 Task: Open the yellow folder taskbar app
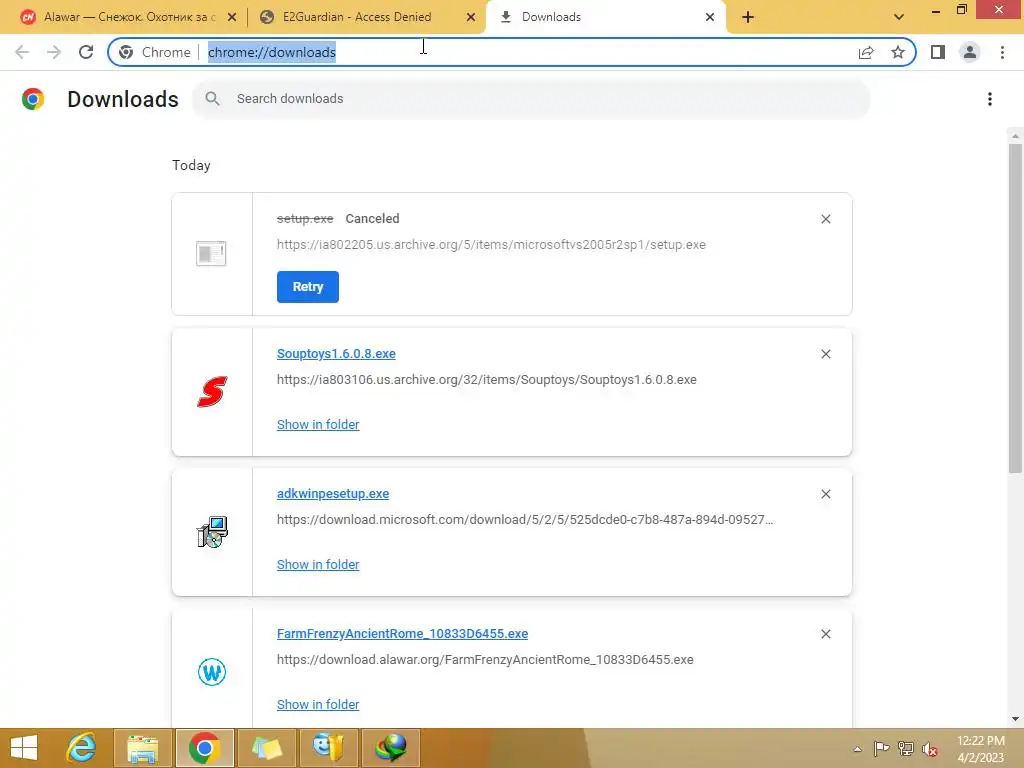click(266, 748)
